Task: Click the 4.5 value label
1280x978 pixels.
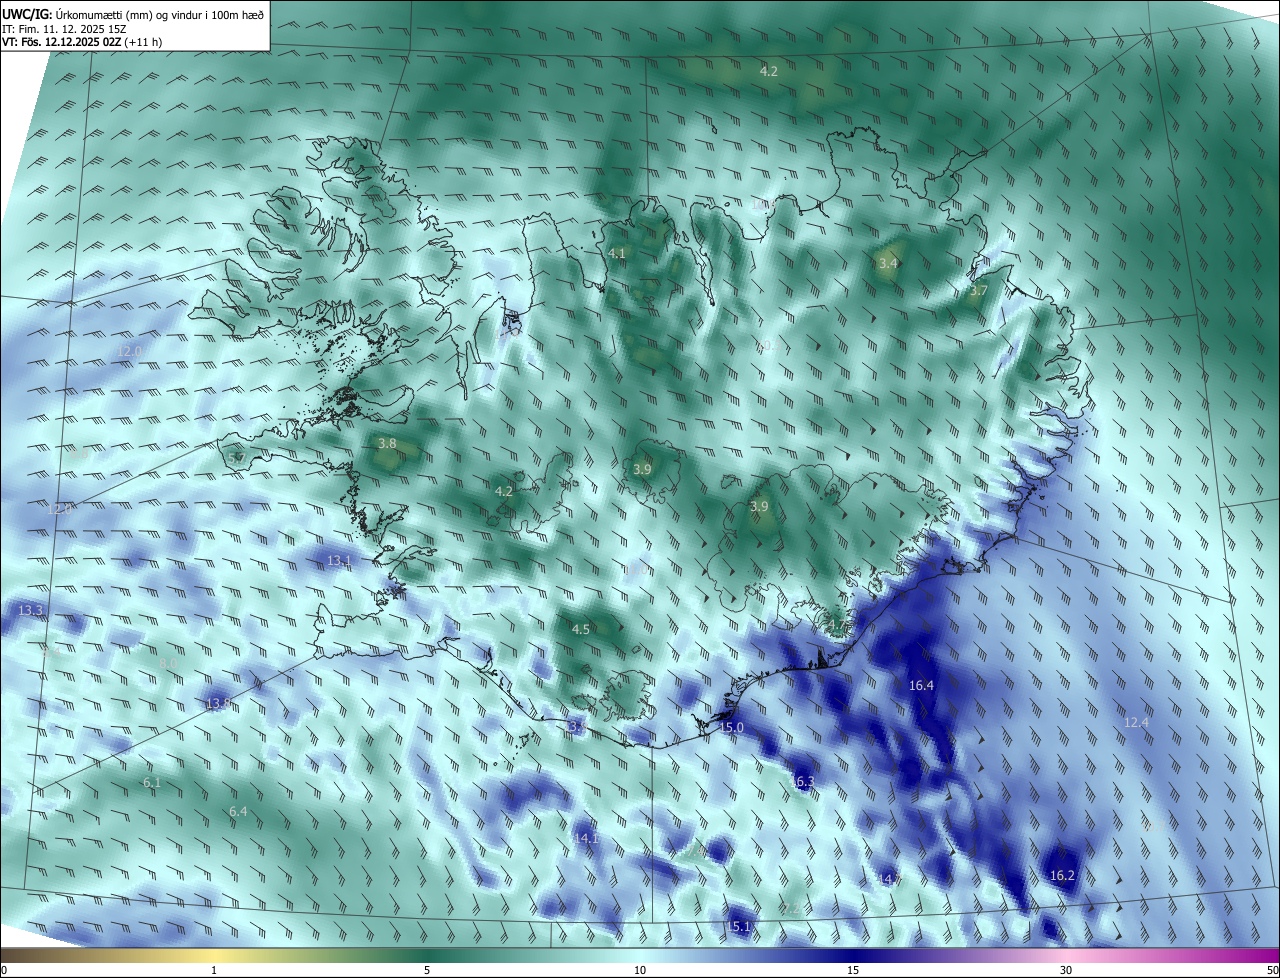Action: pos(580,629)
